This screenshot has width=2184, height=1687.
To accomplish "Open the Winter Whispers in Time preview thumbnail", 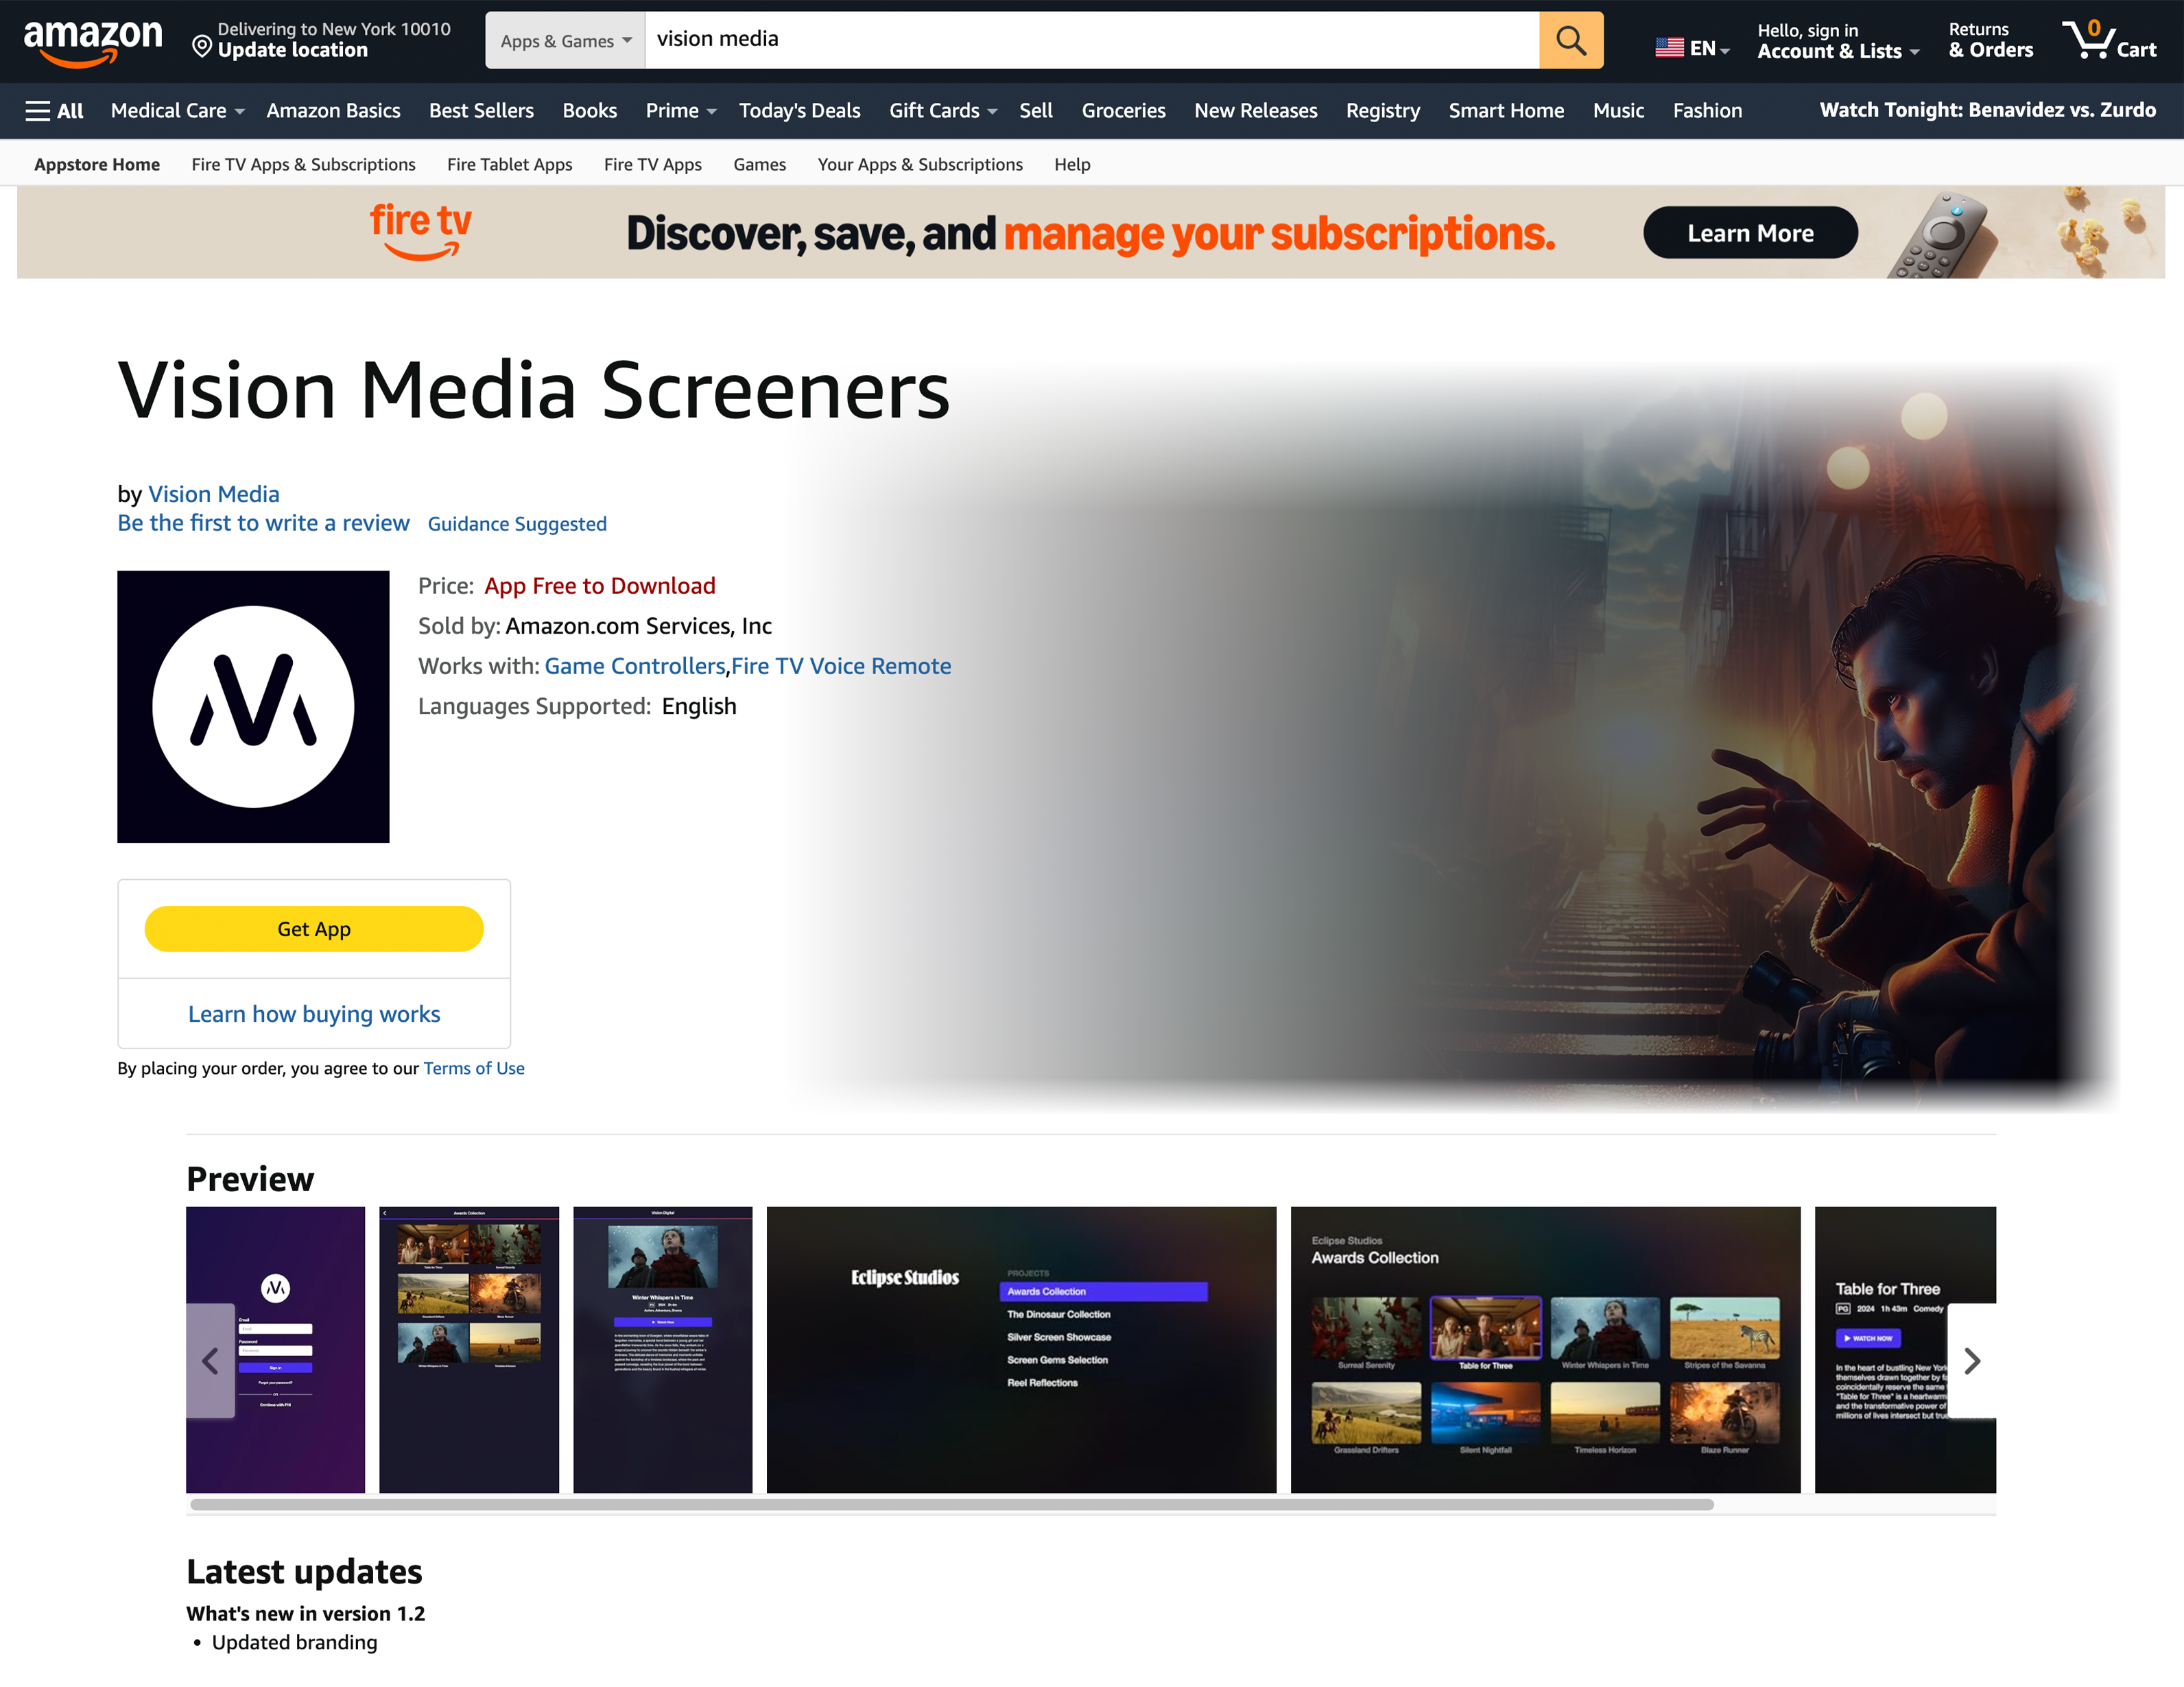I will 662,1349.
